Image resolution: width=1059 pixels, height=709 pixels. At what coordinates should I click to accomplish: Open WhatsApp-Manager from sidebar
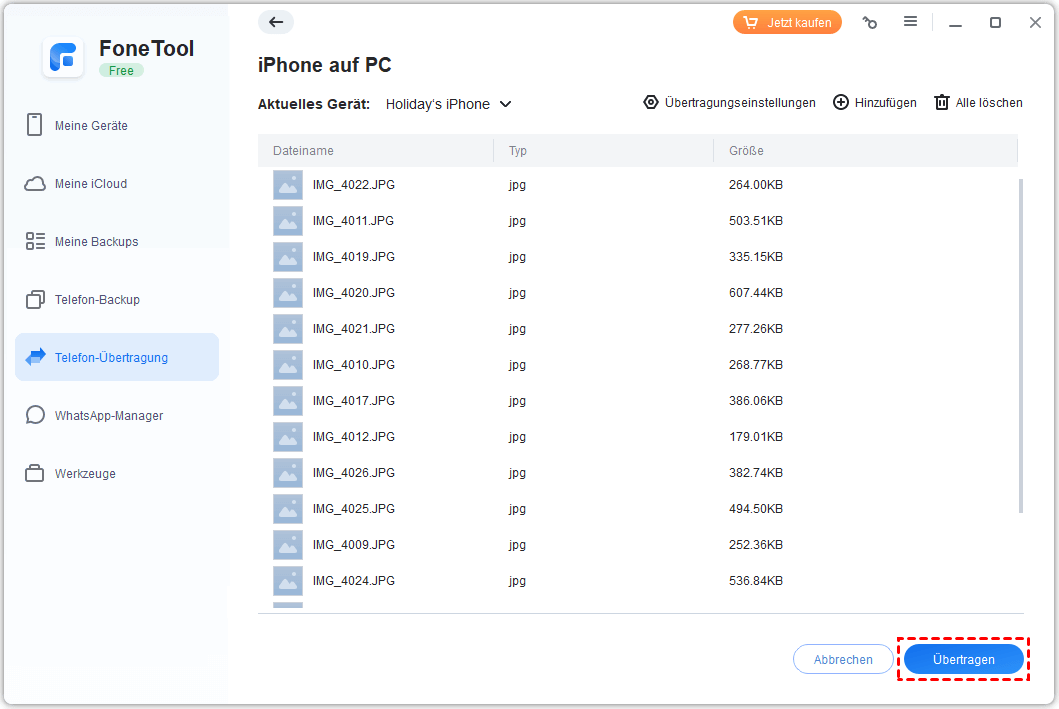point(108,416)
